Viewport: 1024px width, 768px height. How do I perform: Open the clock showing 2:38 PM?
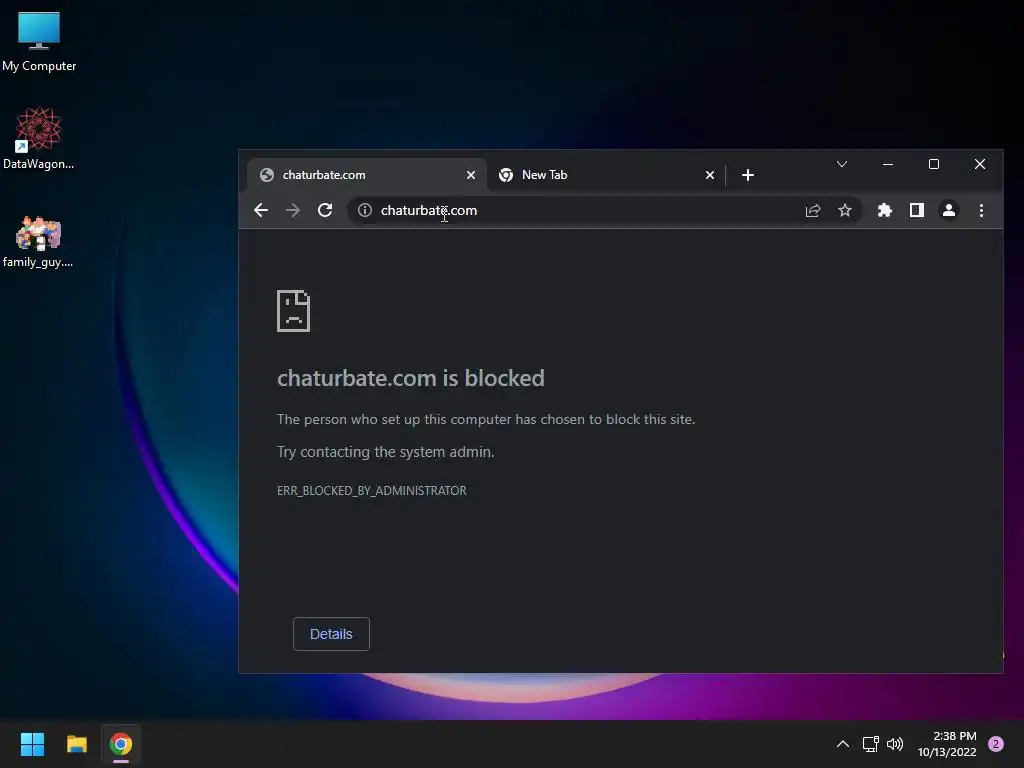click(947, 744)
